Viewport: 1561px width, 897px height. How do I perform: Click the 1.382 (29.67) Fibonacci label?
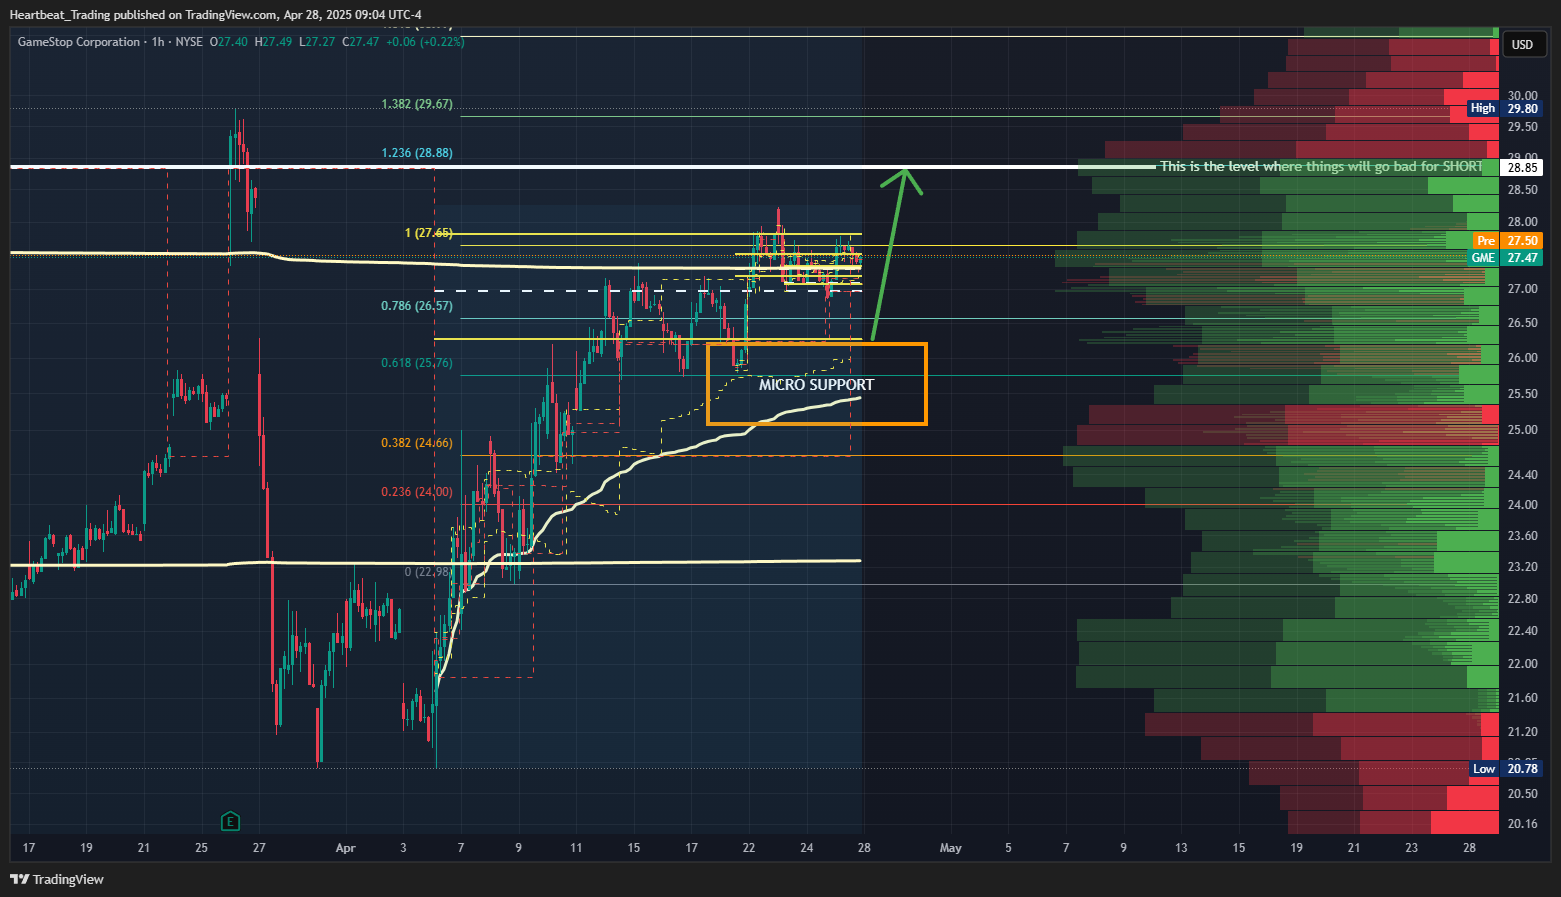pyautogui.click(x=417, y=104)
